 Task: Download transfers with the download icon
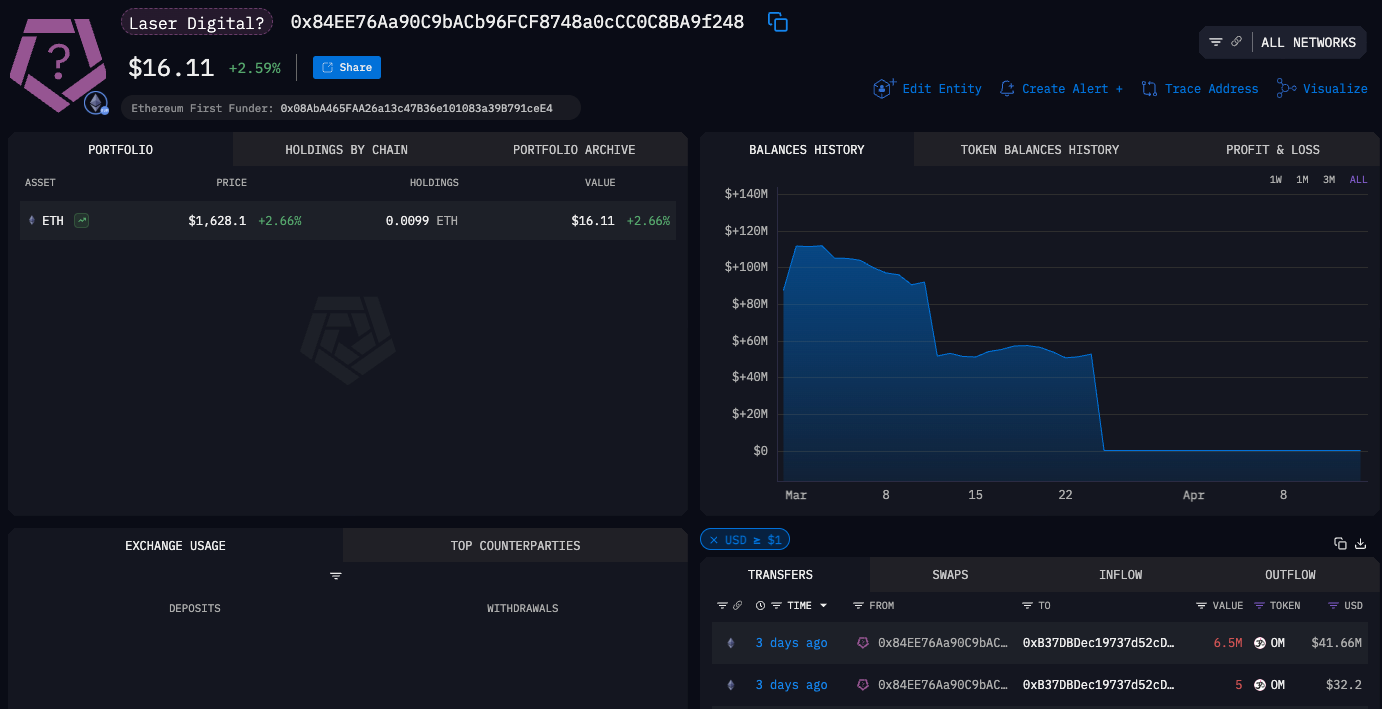point(1360,543)
